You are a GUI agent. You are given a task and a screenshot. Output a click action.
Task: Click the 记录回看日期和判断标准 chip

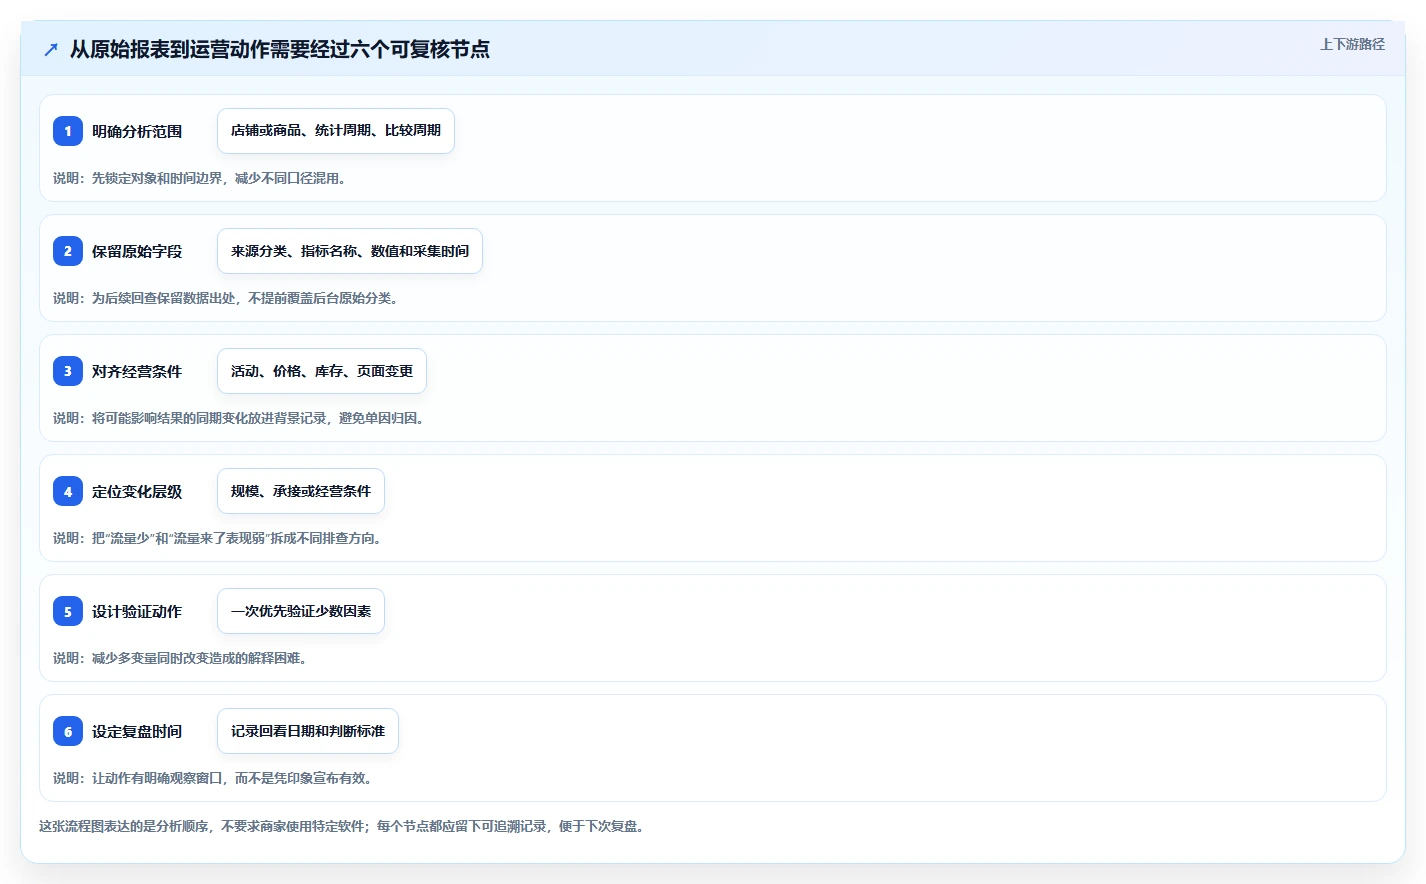[x=308, y=731]
